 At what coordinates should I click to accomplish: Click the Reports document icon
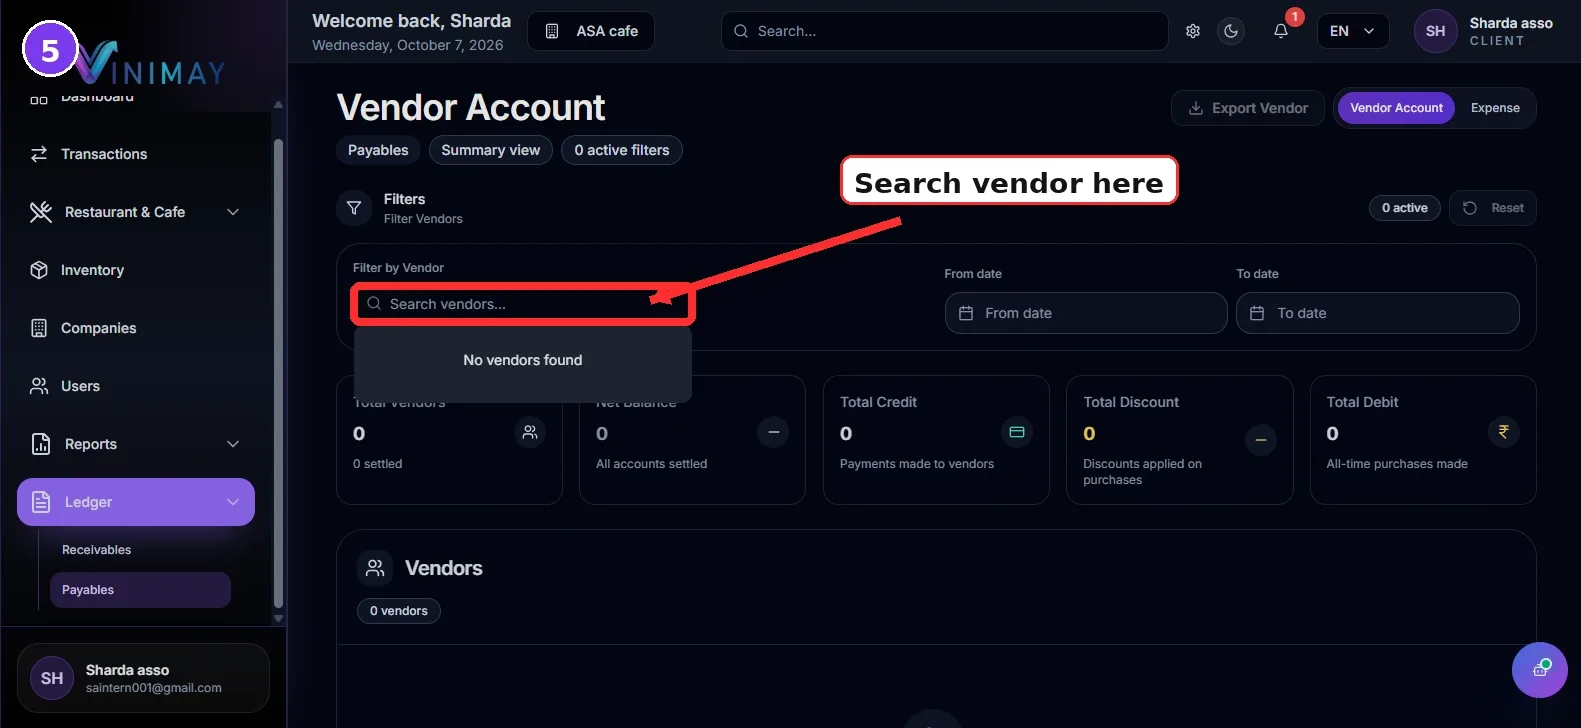tap(41, 444)
